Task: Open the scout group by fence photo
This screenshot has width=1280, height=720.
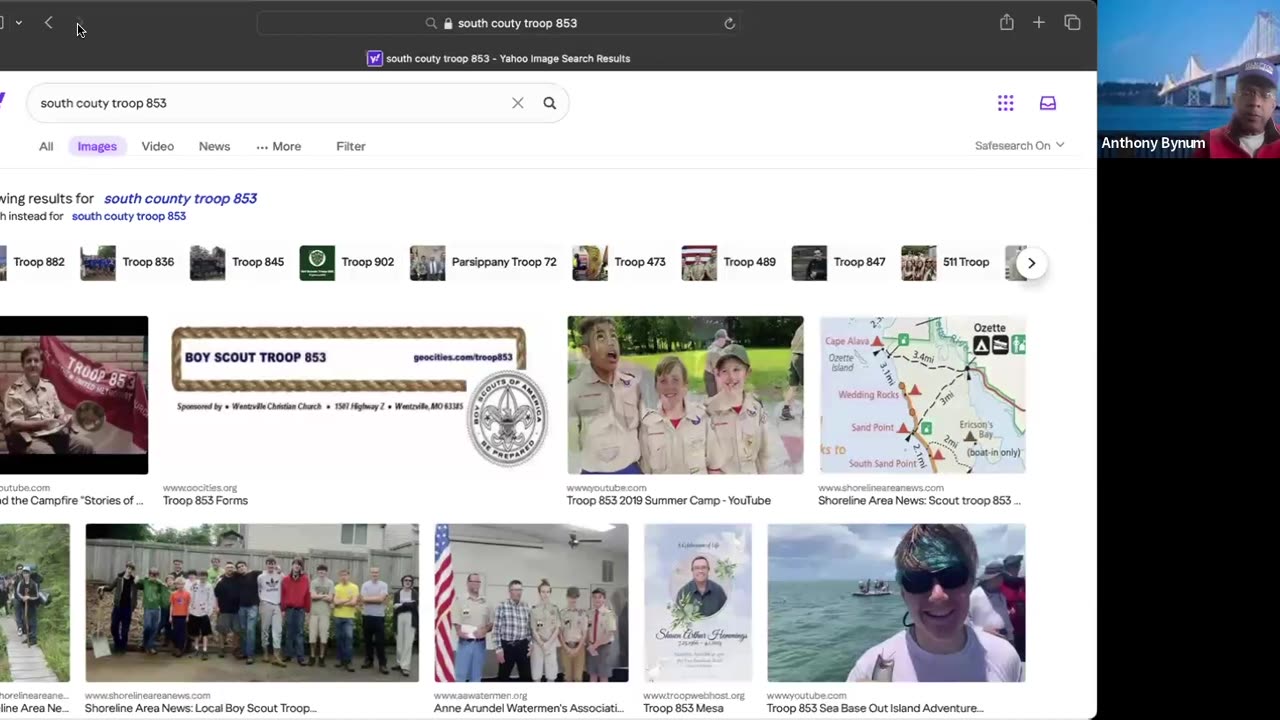Action: 252,603
